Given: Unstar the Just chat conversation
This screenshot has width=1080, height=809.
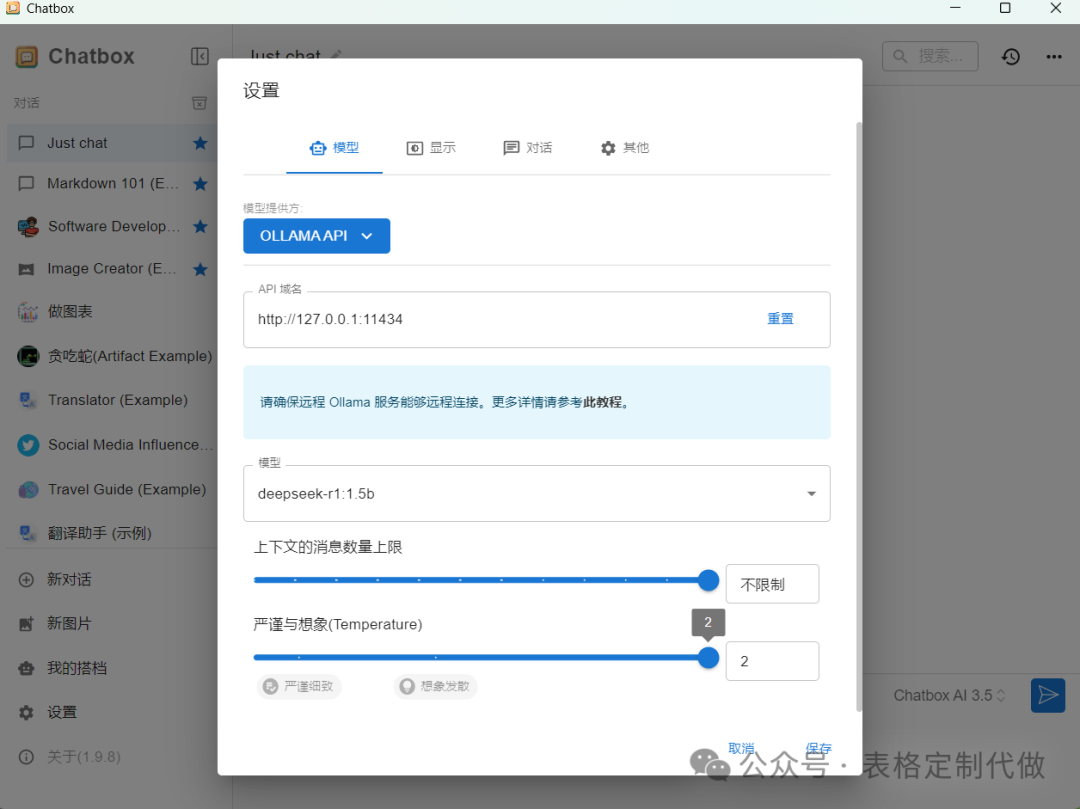Looking at the screenshot, I should [x=200, y=143].
